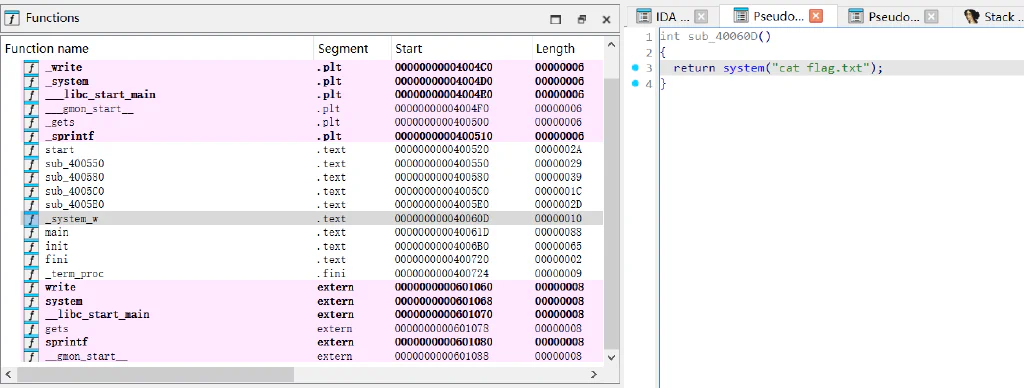Click scroll down arrow in Functions list

[x=611, y=357]
